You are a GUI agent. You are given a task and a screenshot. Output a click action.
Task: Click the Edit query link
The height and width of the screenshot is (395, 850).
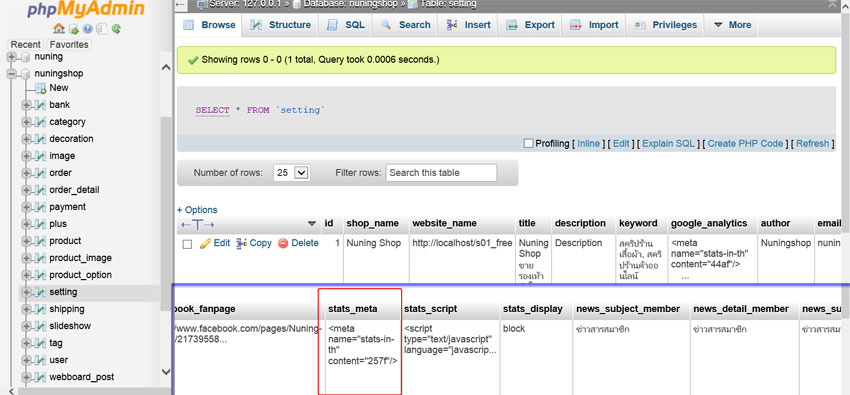(621, 144)
